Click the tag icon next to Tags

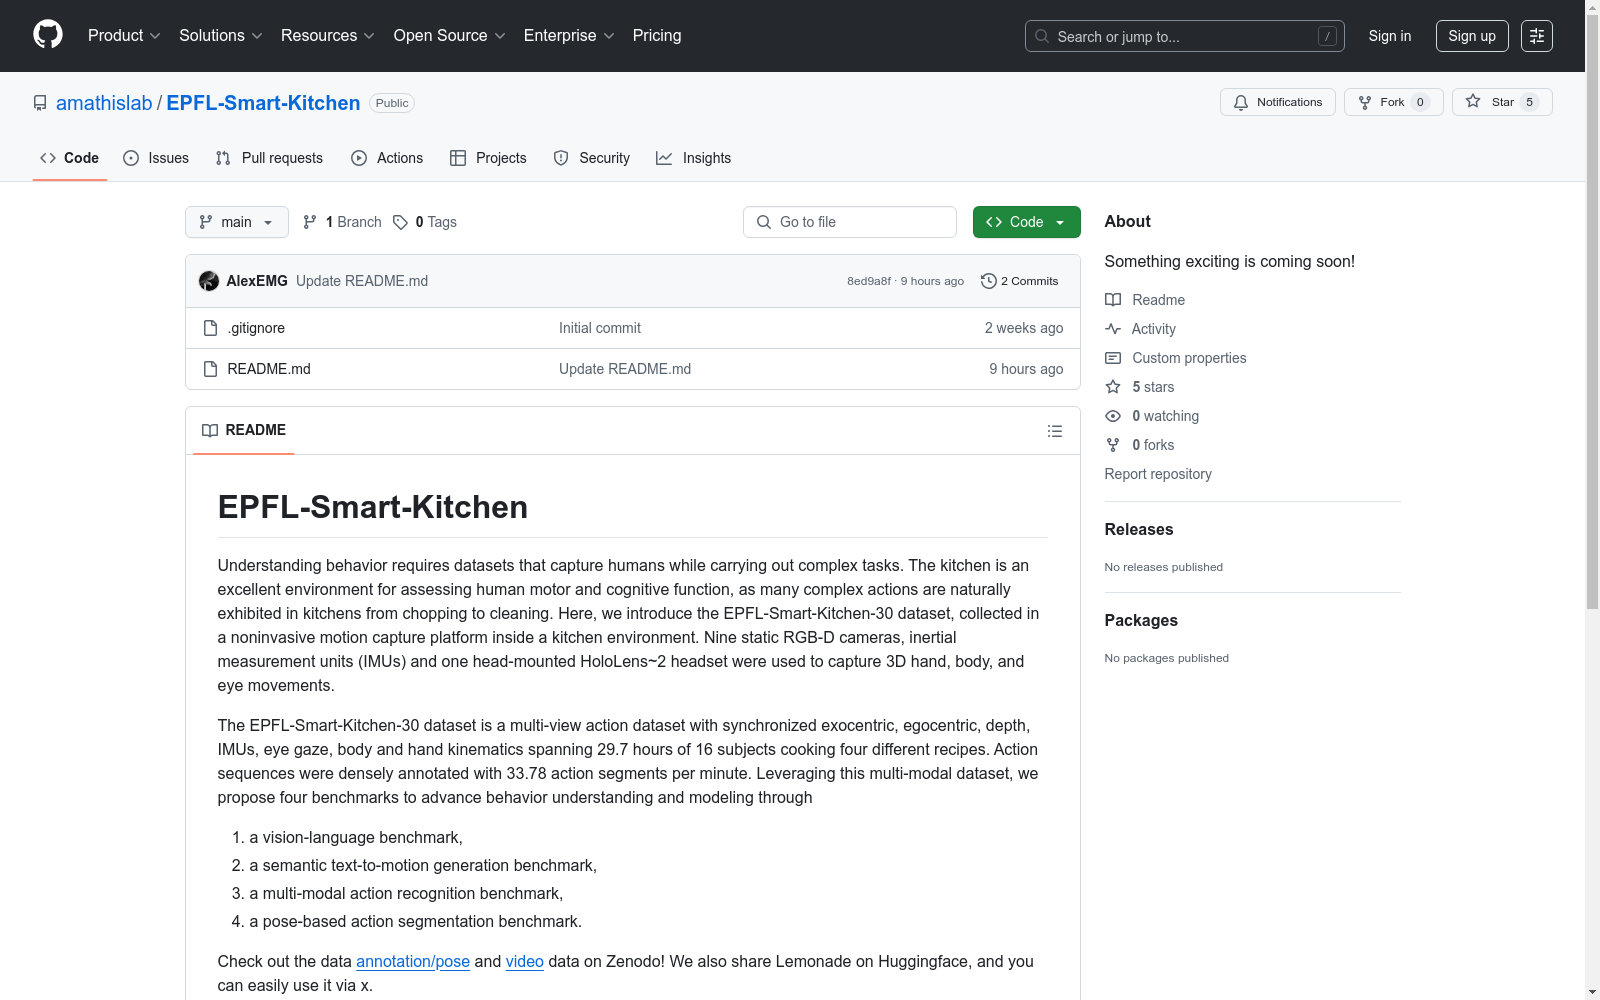[x=400, y=222]
